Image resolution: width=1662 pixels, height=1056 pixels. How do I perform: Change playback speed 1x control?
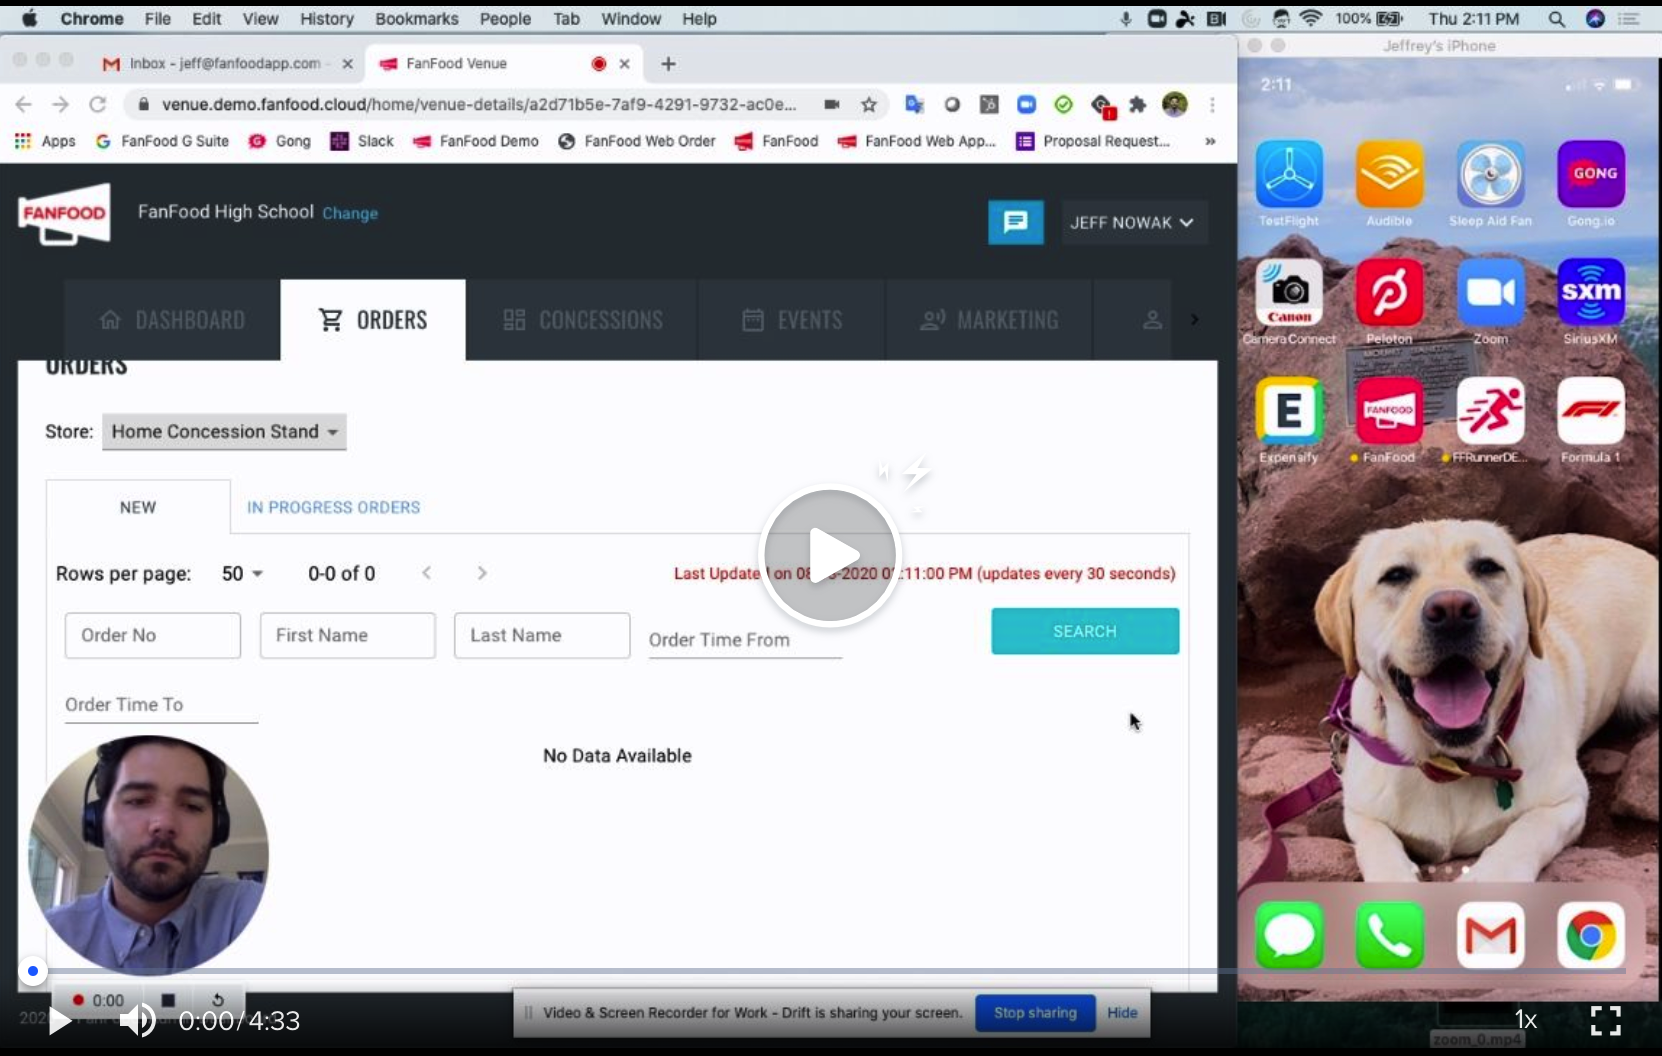1525,1020
